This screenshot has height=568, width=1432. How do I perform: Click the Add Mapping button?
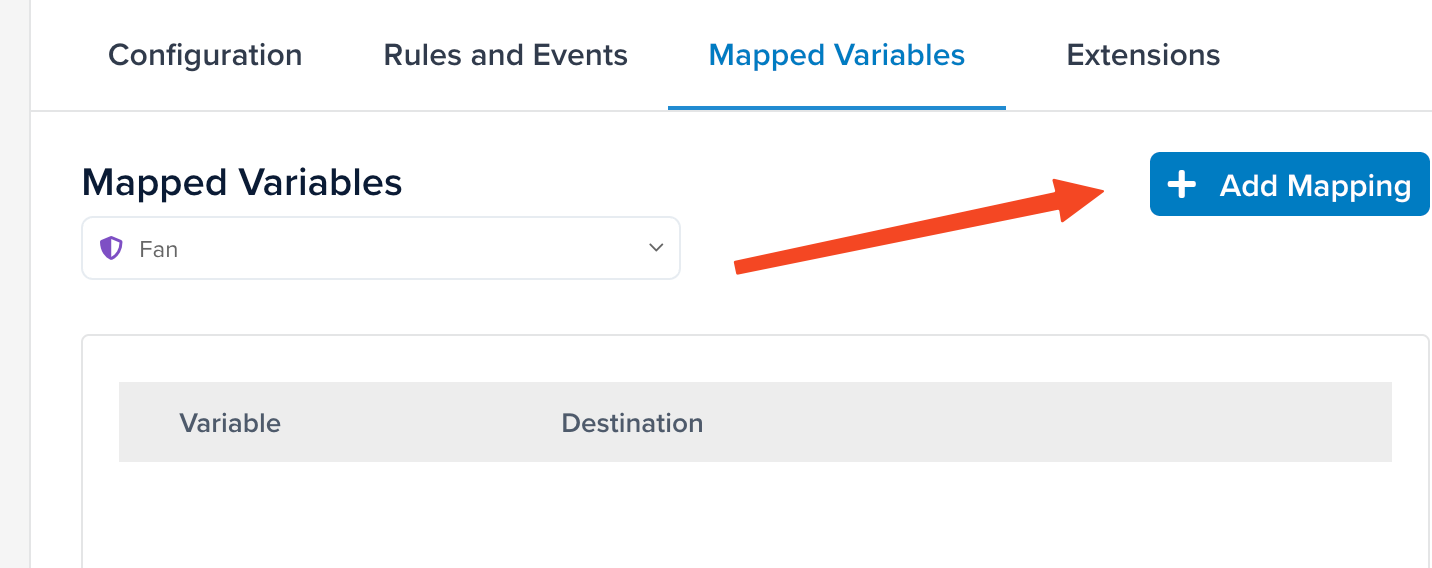(x=1290, y=184)
